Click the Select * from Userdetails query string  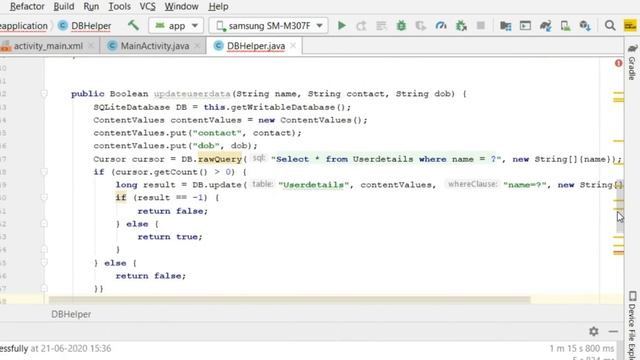pyautogui.click(x=386, y=159)
